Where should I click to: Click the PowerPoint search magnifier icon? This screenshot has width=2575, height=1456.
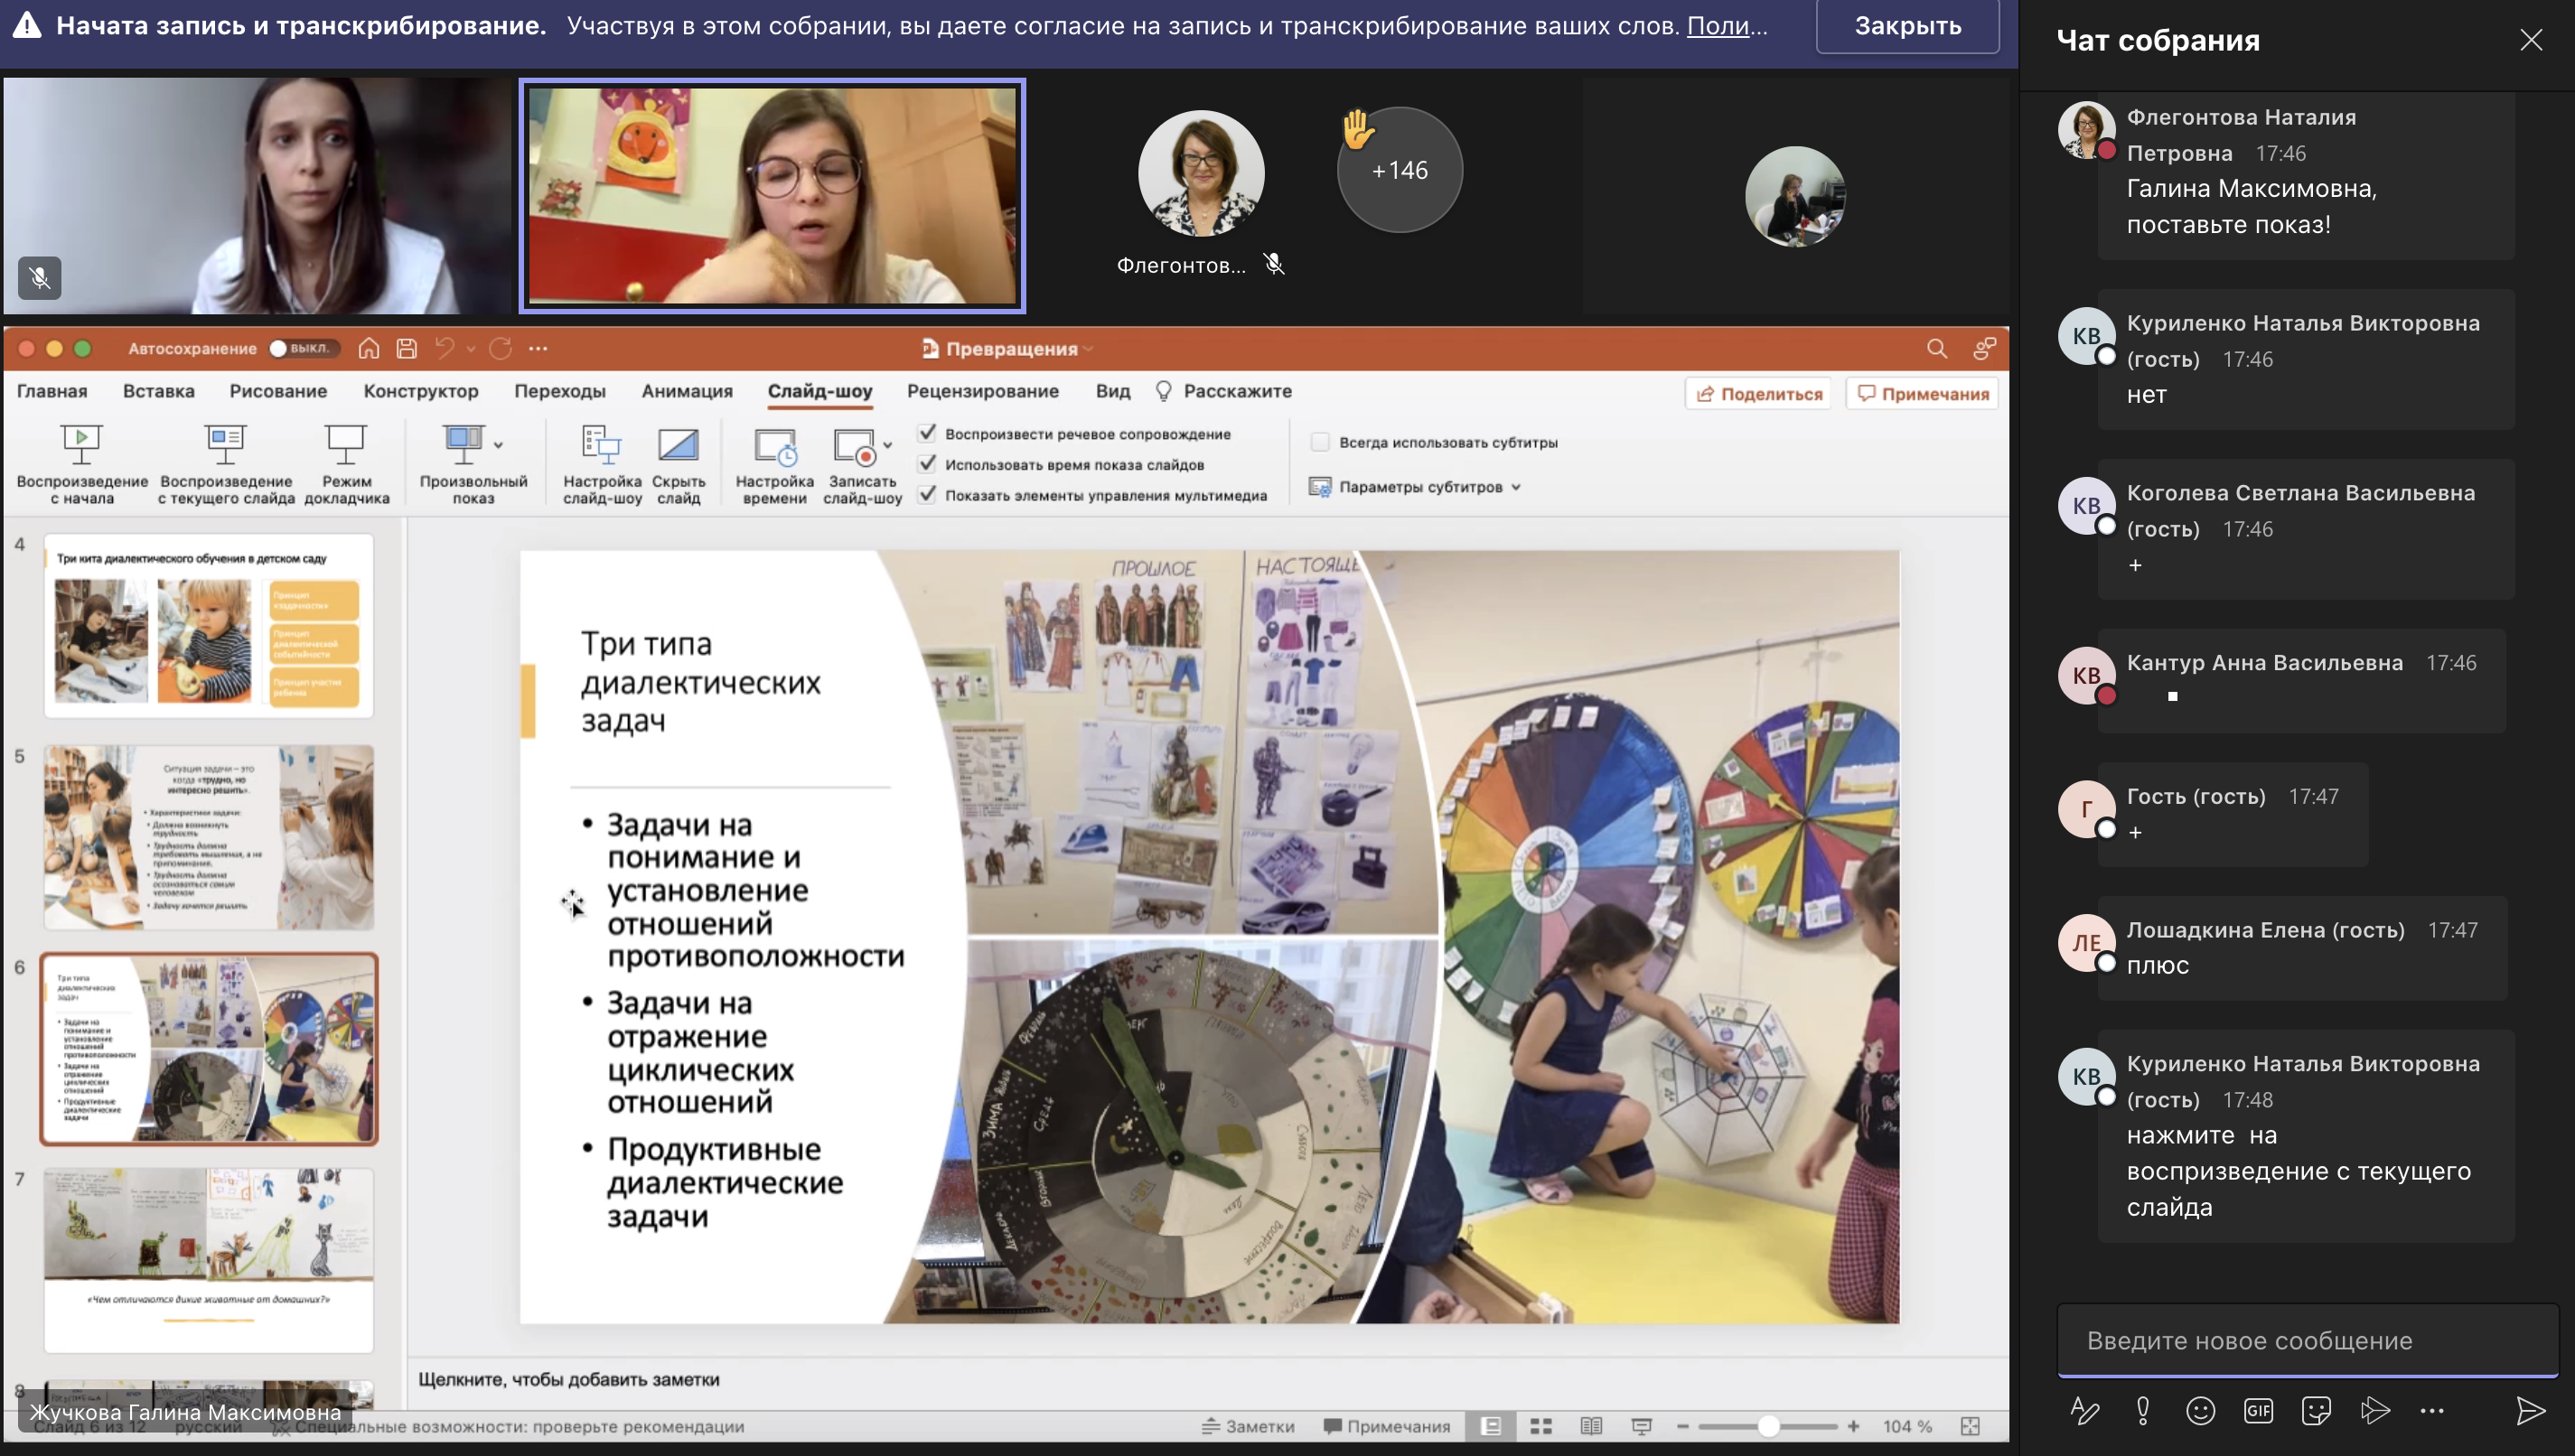pyautogui.click(x=1936, y=348)
